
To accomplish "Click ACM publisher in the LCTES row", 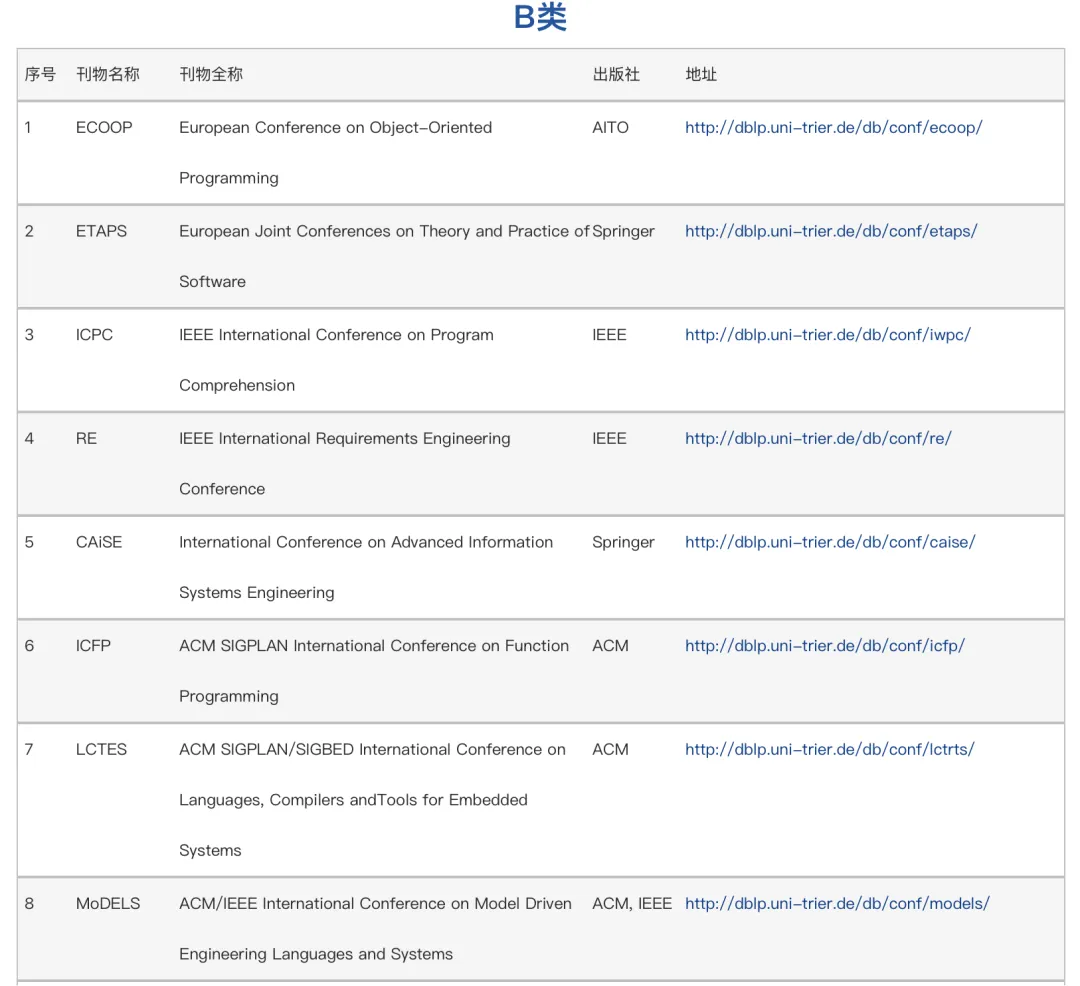I will pyautogui.click(x=610, y=750).
